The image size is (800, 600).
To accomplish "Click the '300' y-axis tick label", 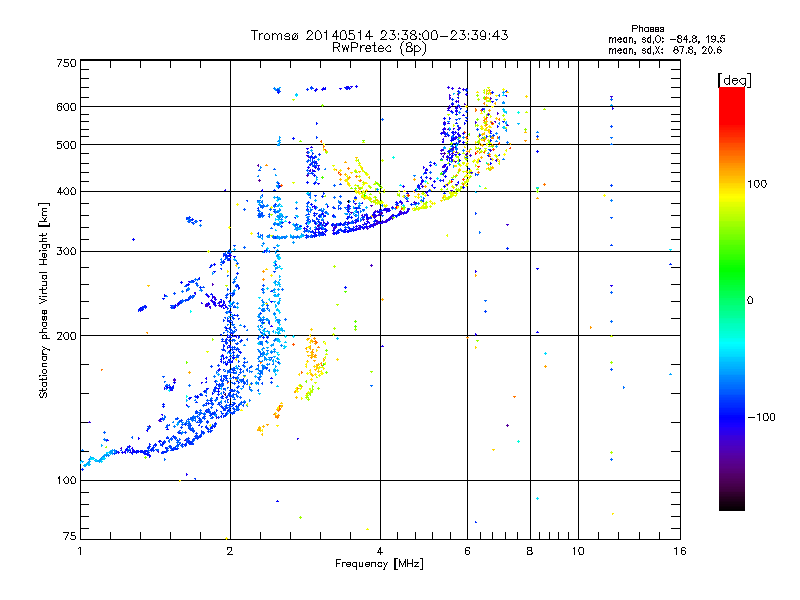I will click(x=66, y=252).
